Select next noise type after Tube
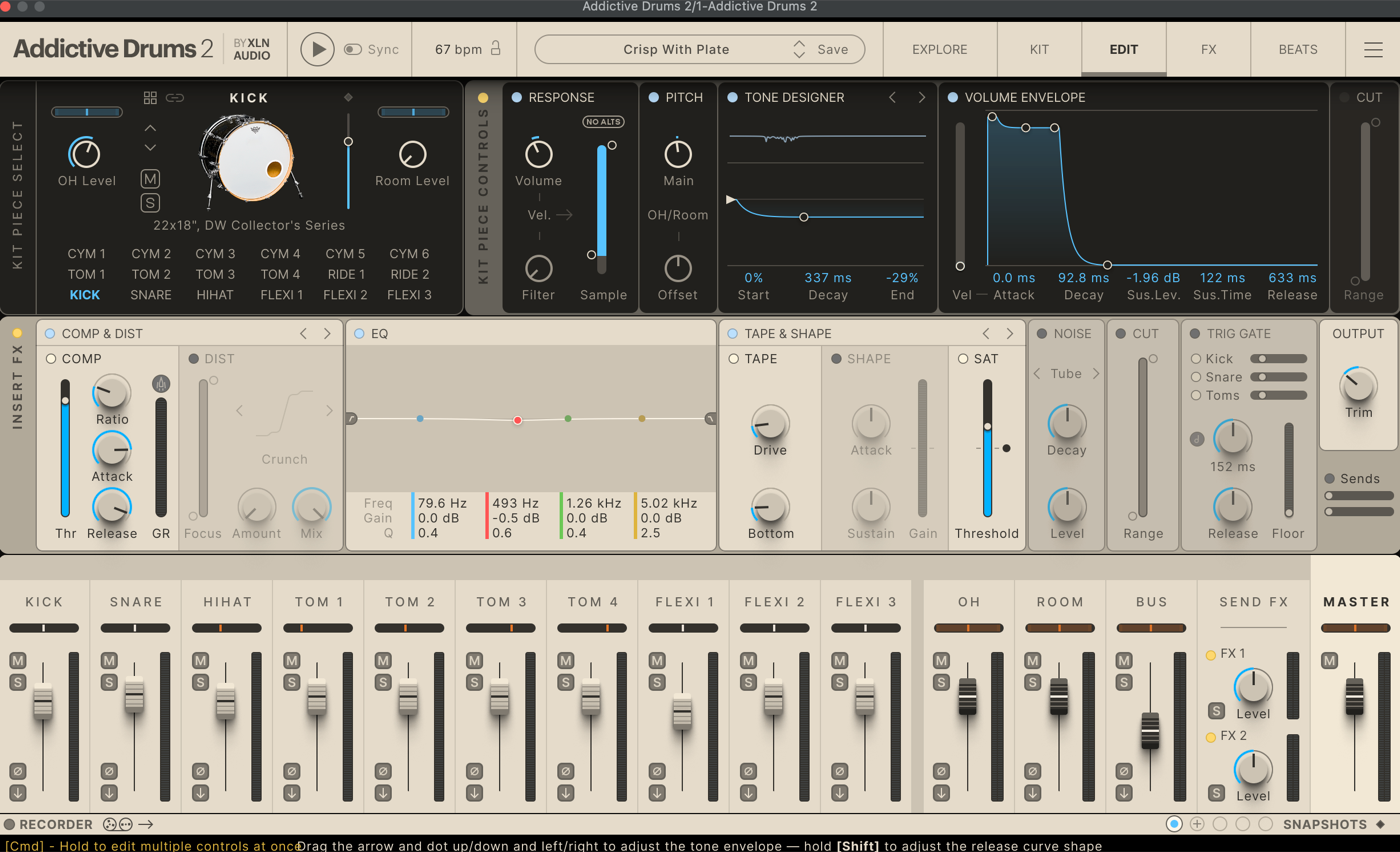Viewport: 1400px width, 852px height. (1096, 373)
